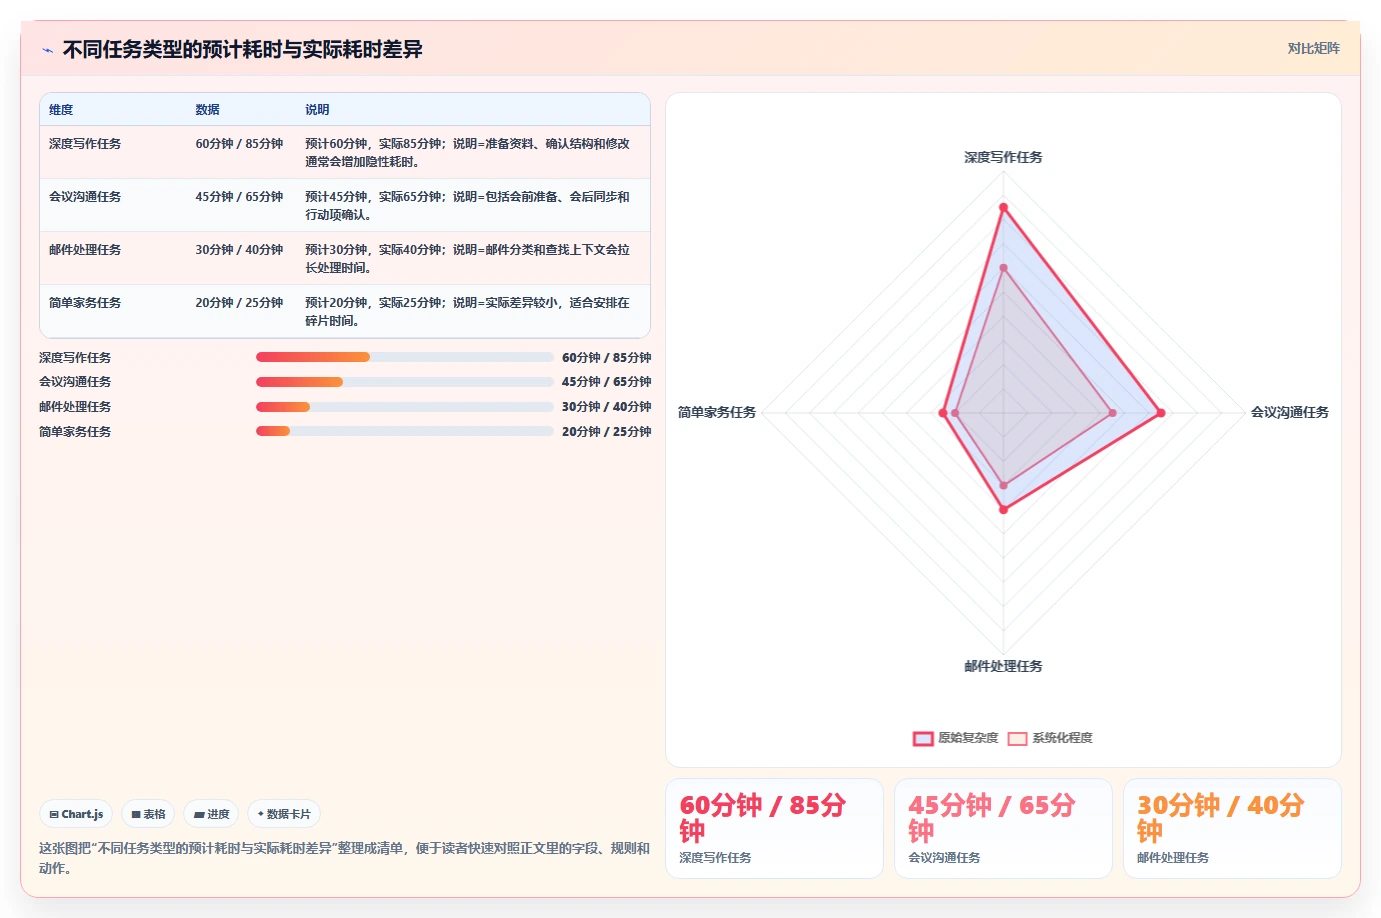Image resolution: width=1381 pixels, height=918 pixels.
Task: Click radar axis label 简单家务任务
Action: click(717, 412)
